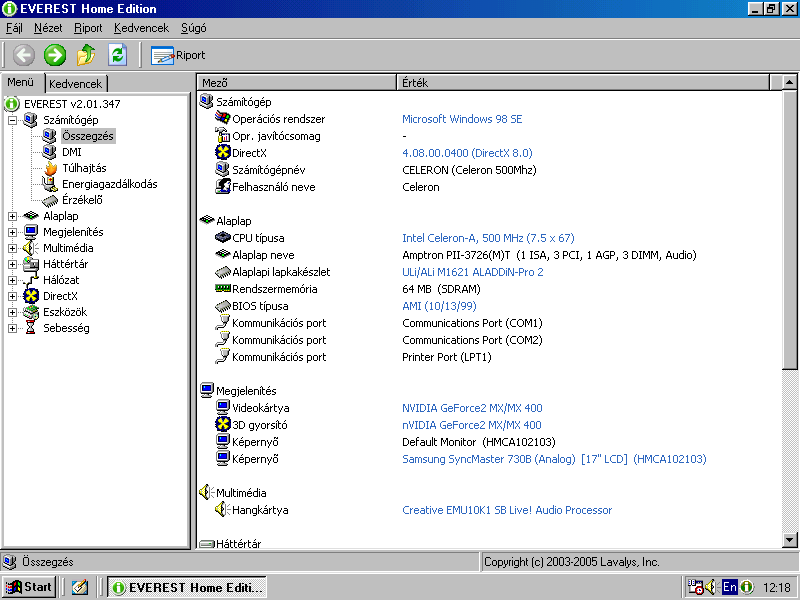Open Videokártya NVIDIA GeForce2 MX link

[x=472, y=408]
